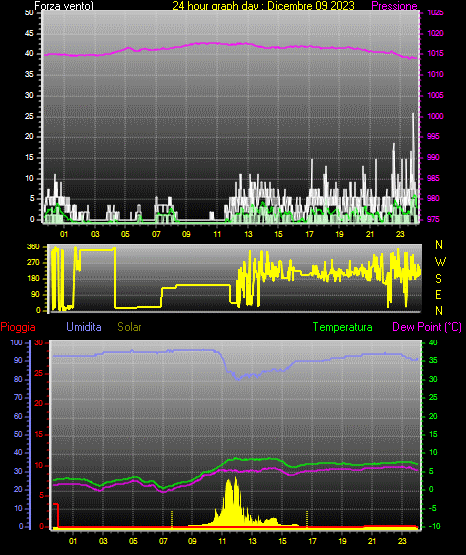The image size is (466, 555).
Task: Click the blue 'Umidita' legend label
Action: coord(84,327)
